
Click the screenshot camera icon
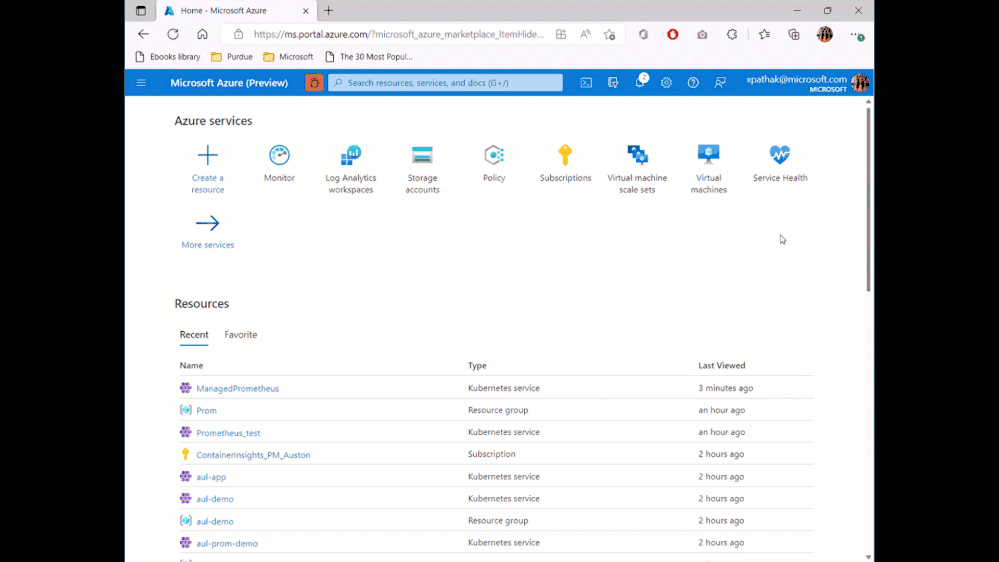point(702,34)
